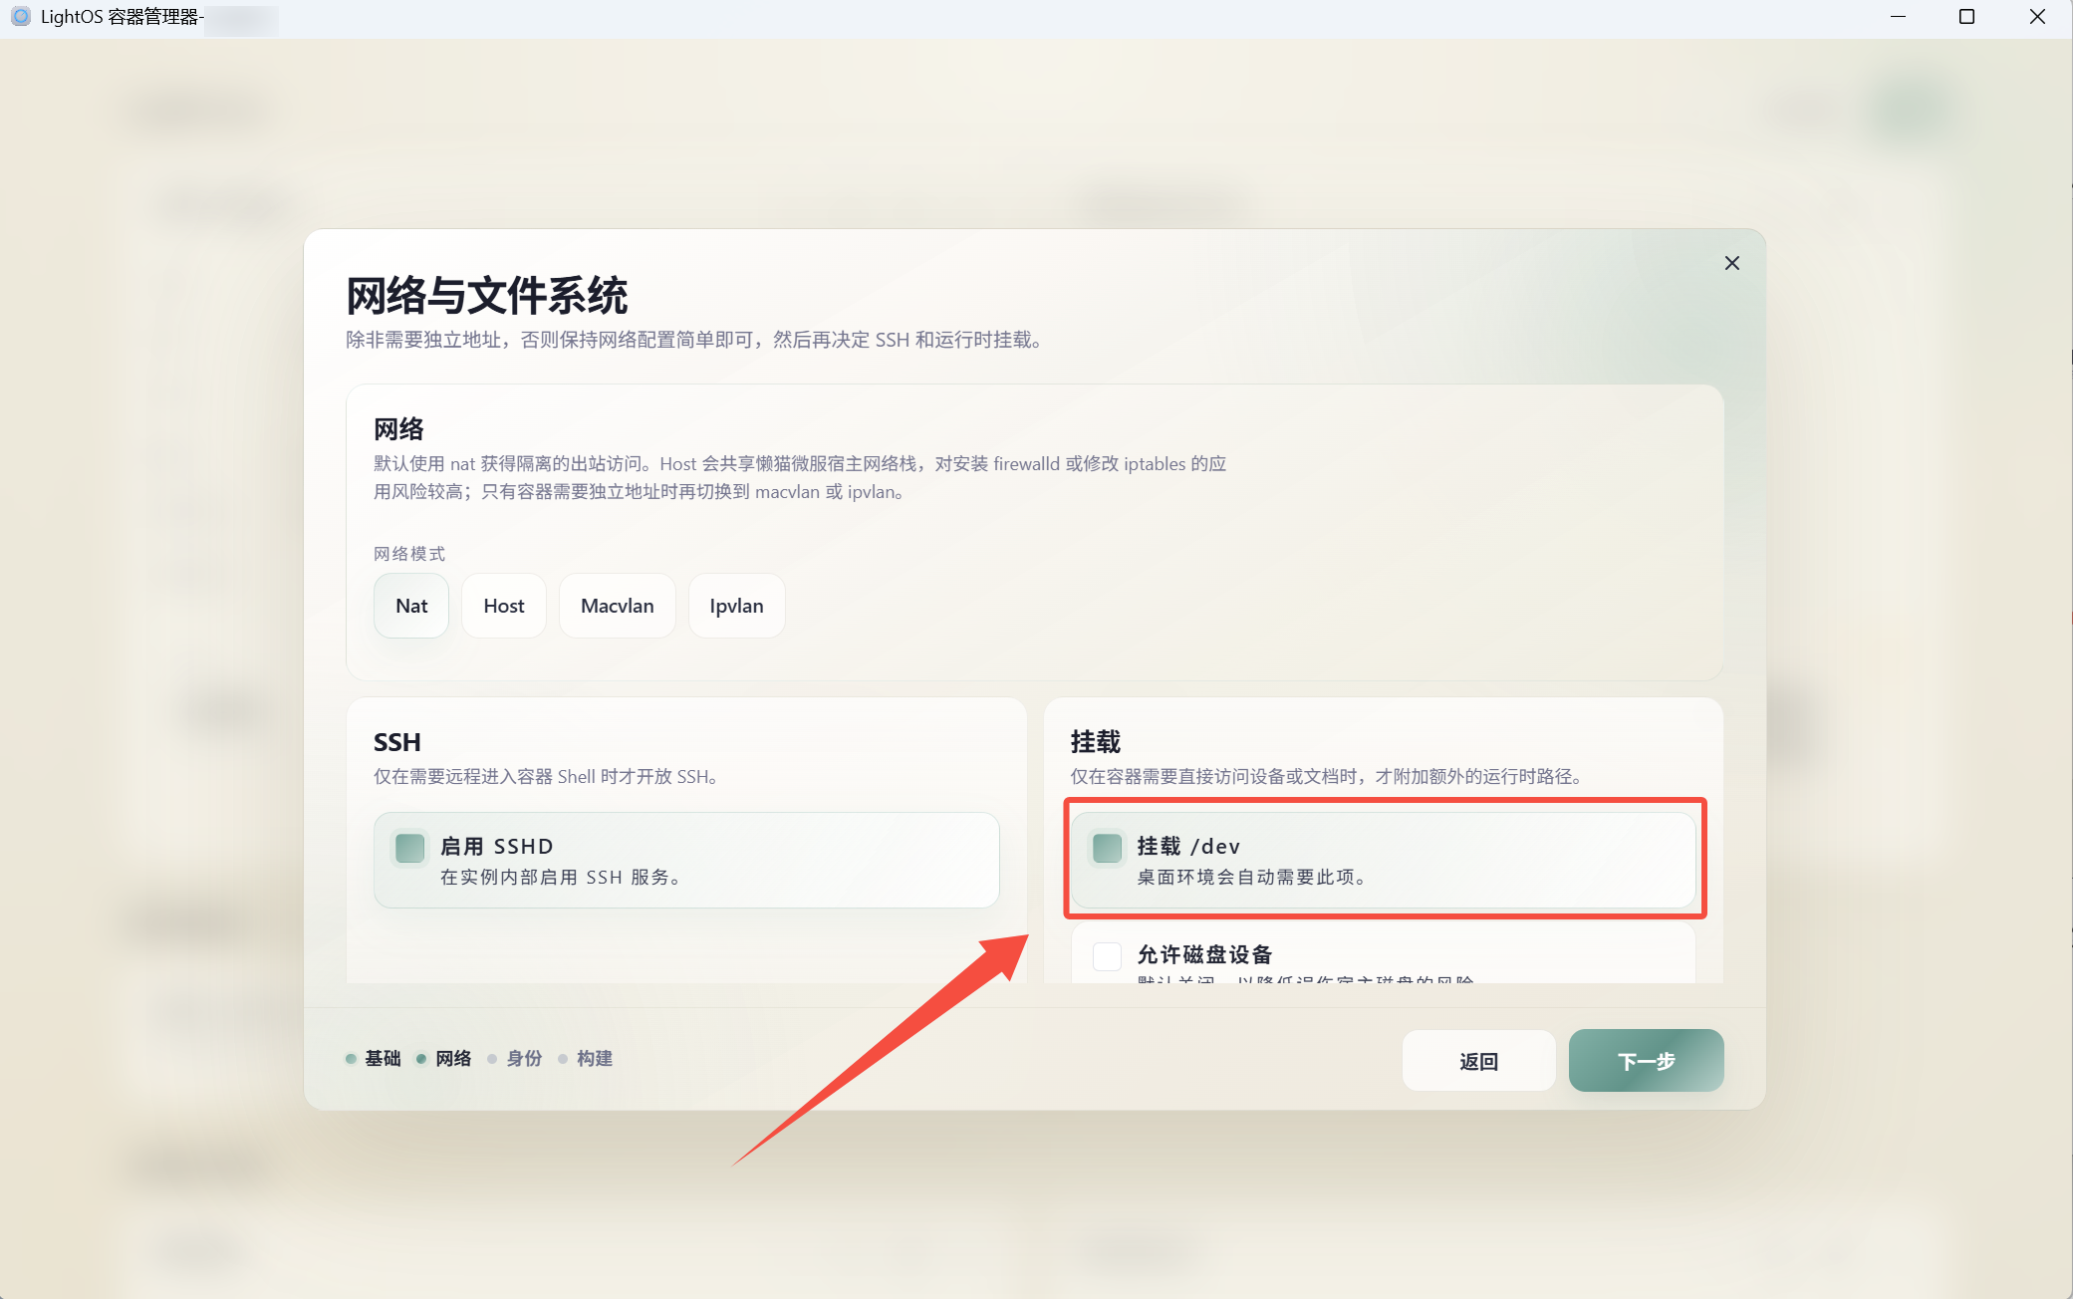Screen dimensions: 2073x1299
Task: Click the SSH section heading
Action: 397,742
